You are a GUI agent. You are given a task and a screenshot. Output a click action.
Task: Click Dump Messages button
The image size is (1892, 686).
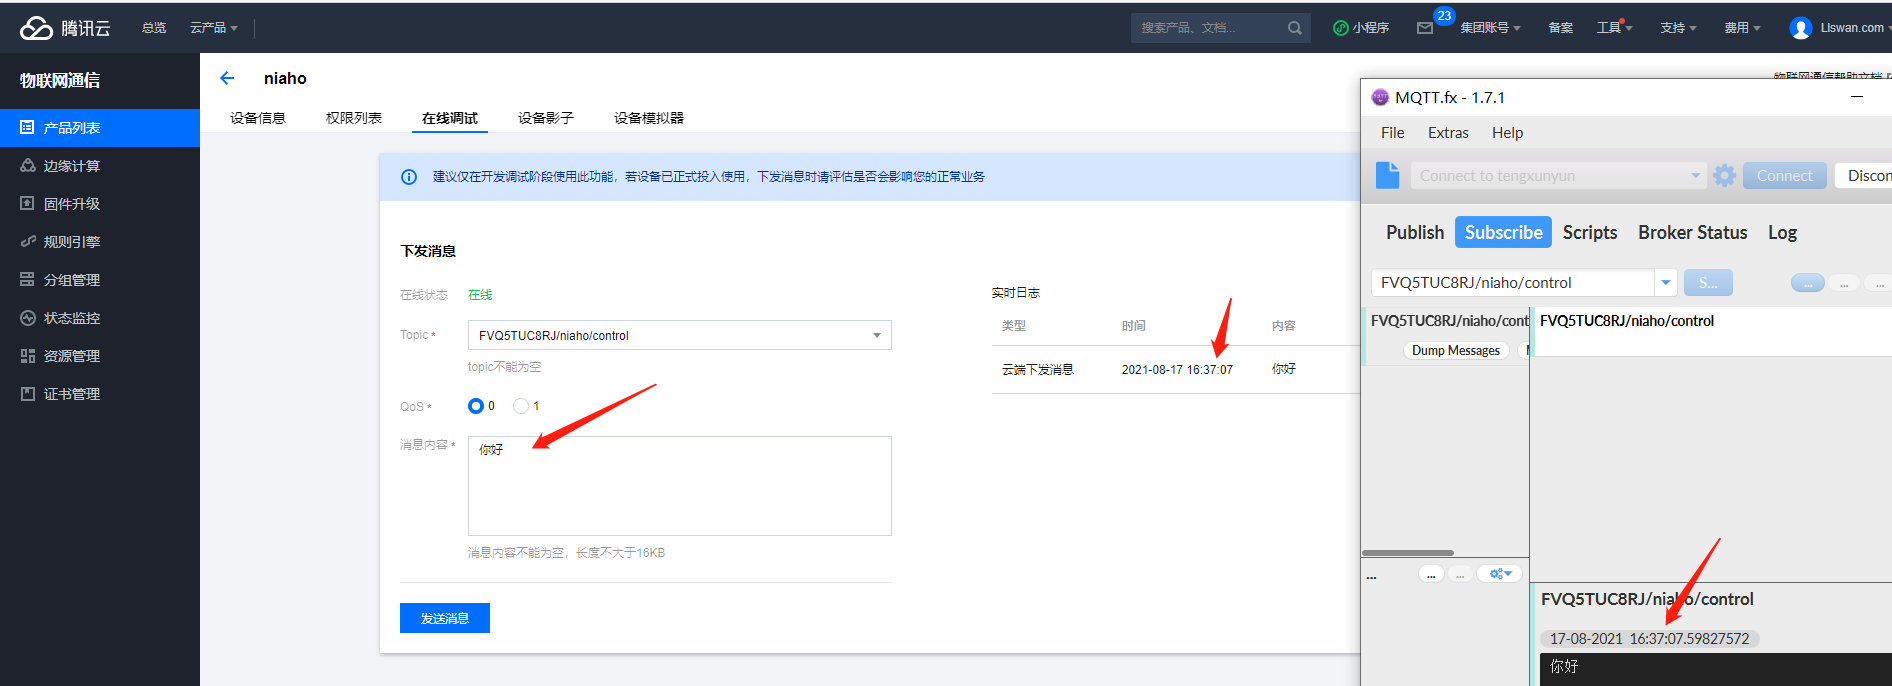pos(1456,350)
